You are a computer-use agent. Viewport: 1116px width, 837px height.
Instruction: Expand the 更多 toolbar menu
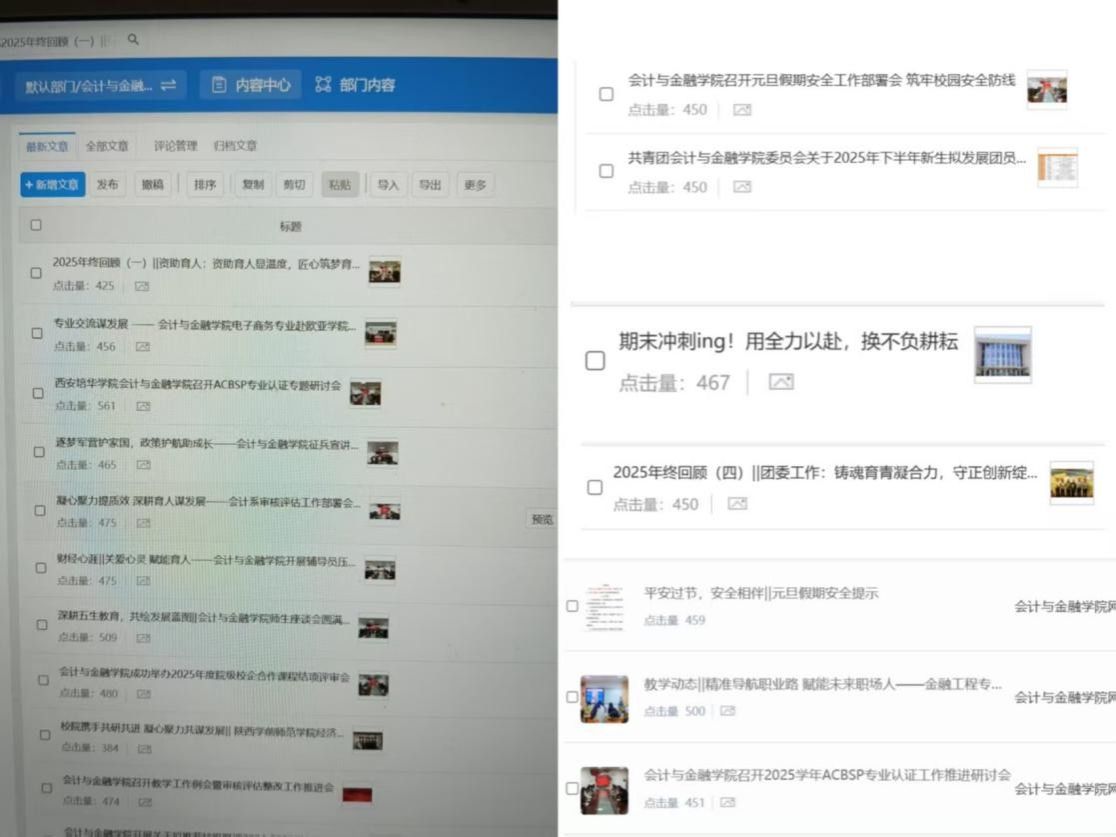click(x=475, y=185)
